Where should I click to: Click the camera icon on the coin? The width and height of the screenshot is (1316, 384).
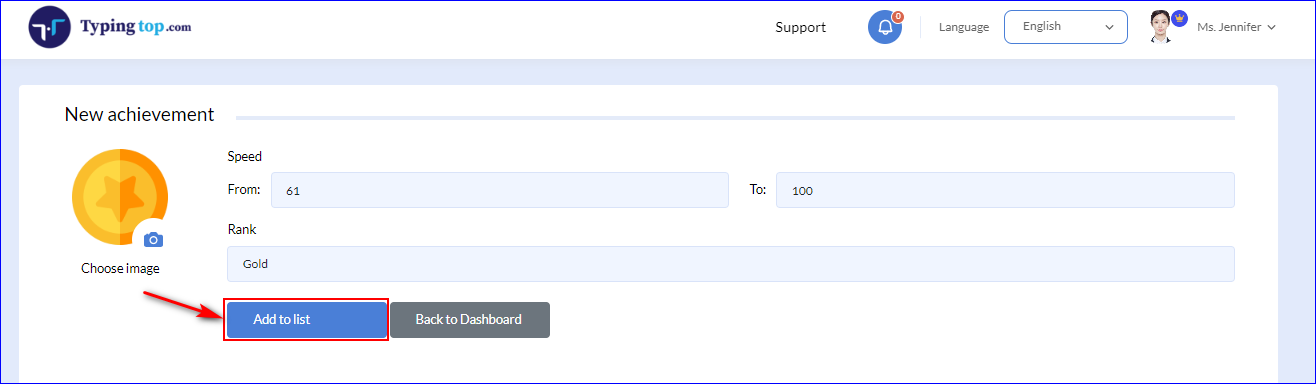click(x=153, y=239)
